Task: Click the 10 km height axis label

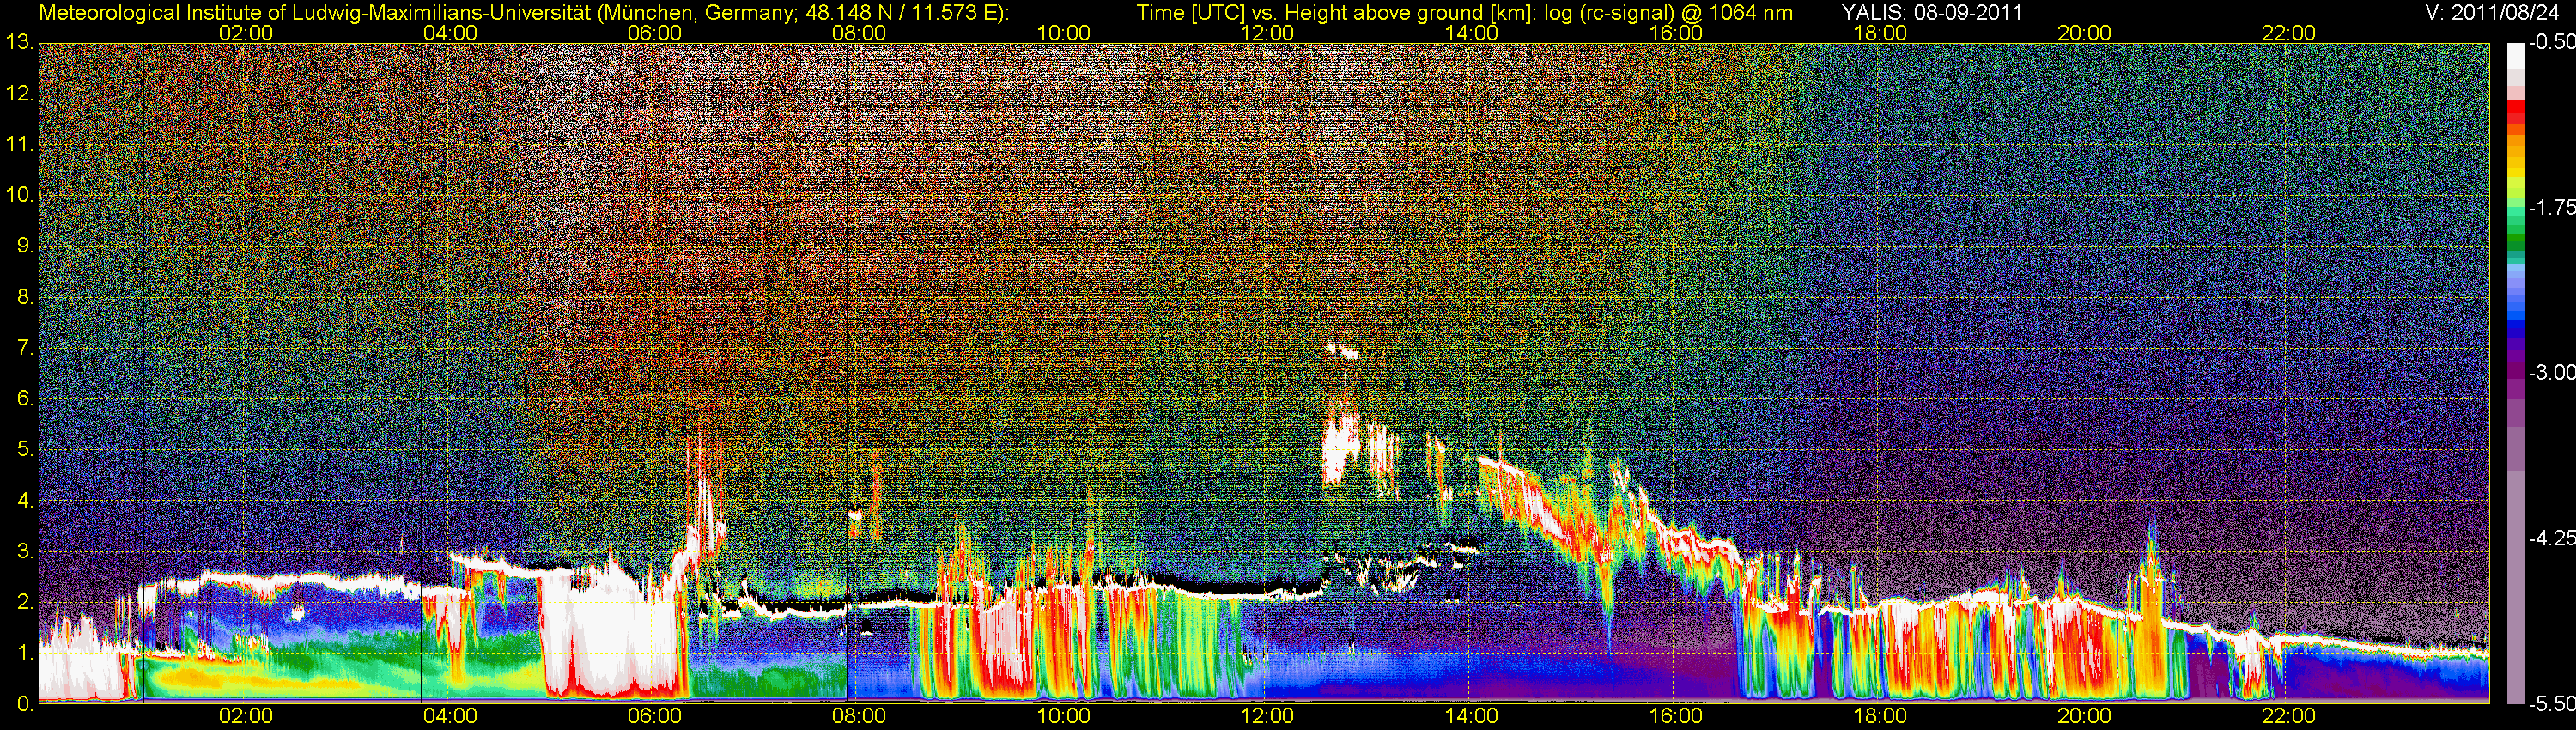Action: pos(19,195)
